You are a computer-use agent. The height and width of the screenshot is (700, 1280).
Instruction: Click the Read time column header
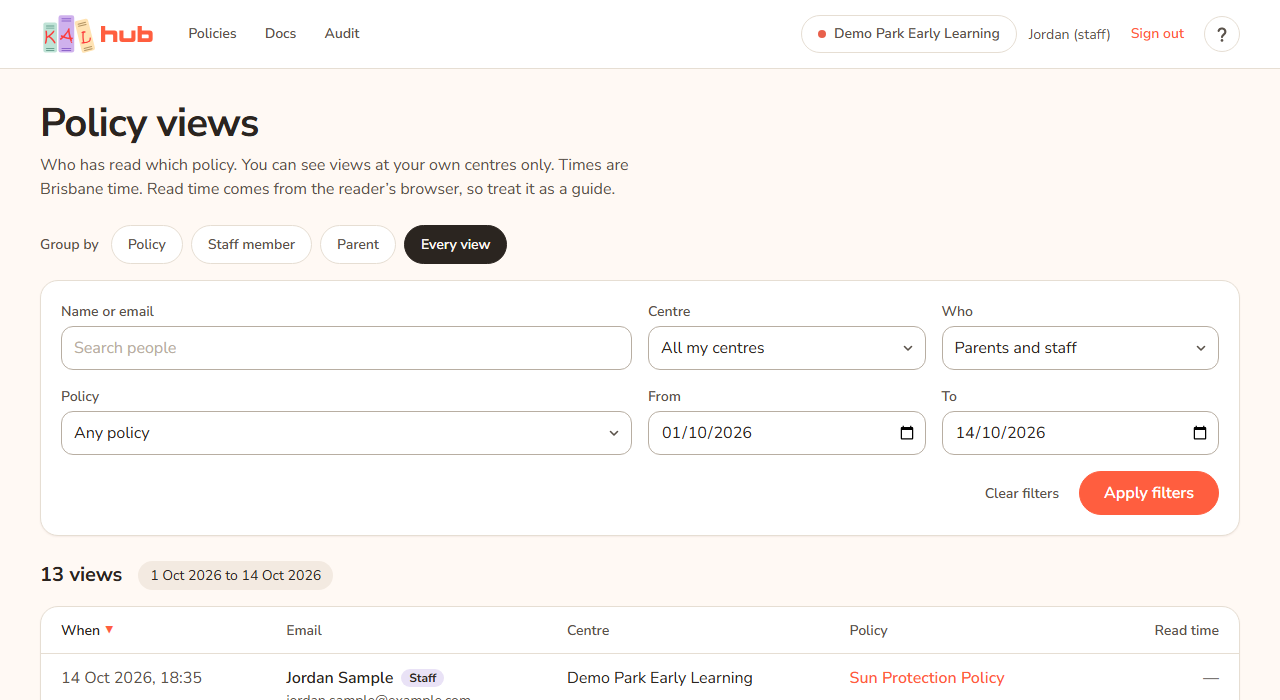click(x=1186, y=630)
